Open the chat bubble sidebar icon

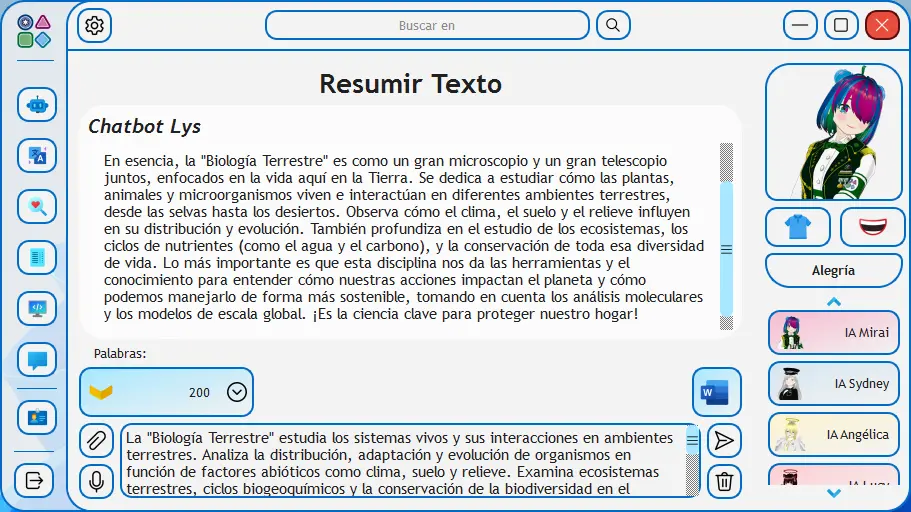pos(37,360)
